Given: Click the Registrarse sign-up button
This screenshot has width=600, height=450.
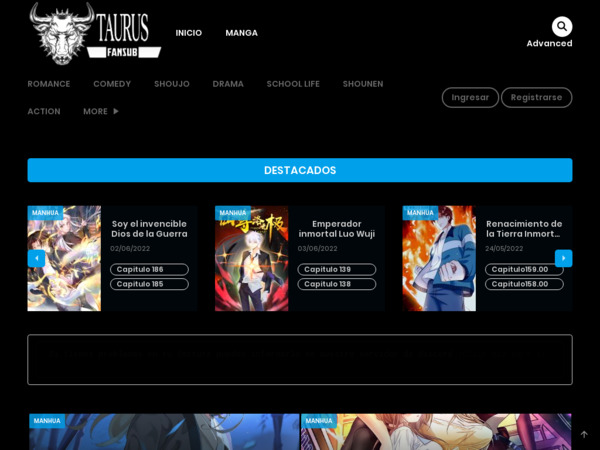Looking at the screenshot, I should (536, 98).
